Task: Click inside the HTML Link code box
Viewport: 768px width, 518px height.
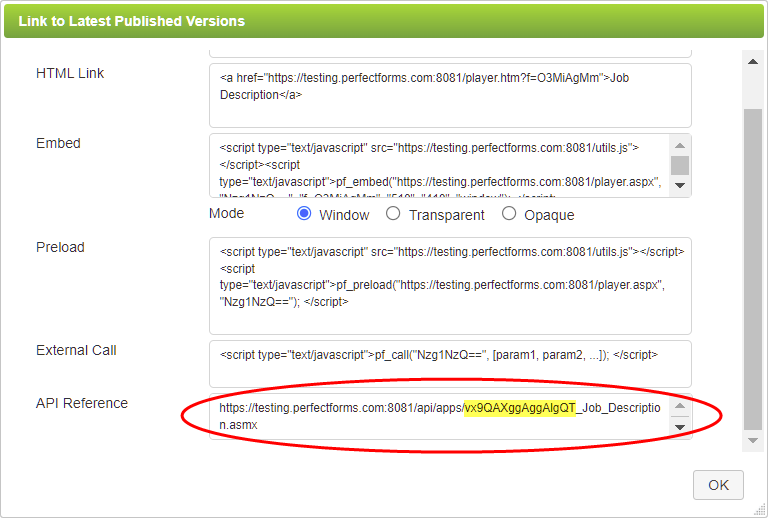Action: coord(449,95)
